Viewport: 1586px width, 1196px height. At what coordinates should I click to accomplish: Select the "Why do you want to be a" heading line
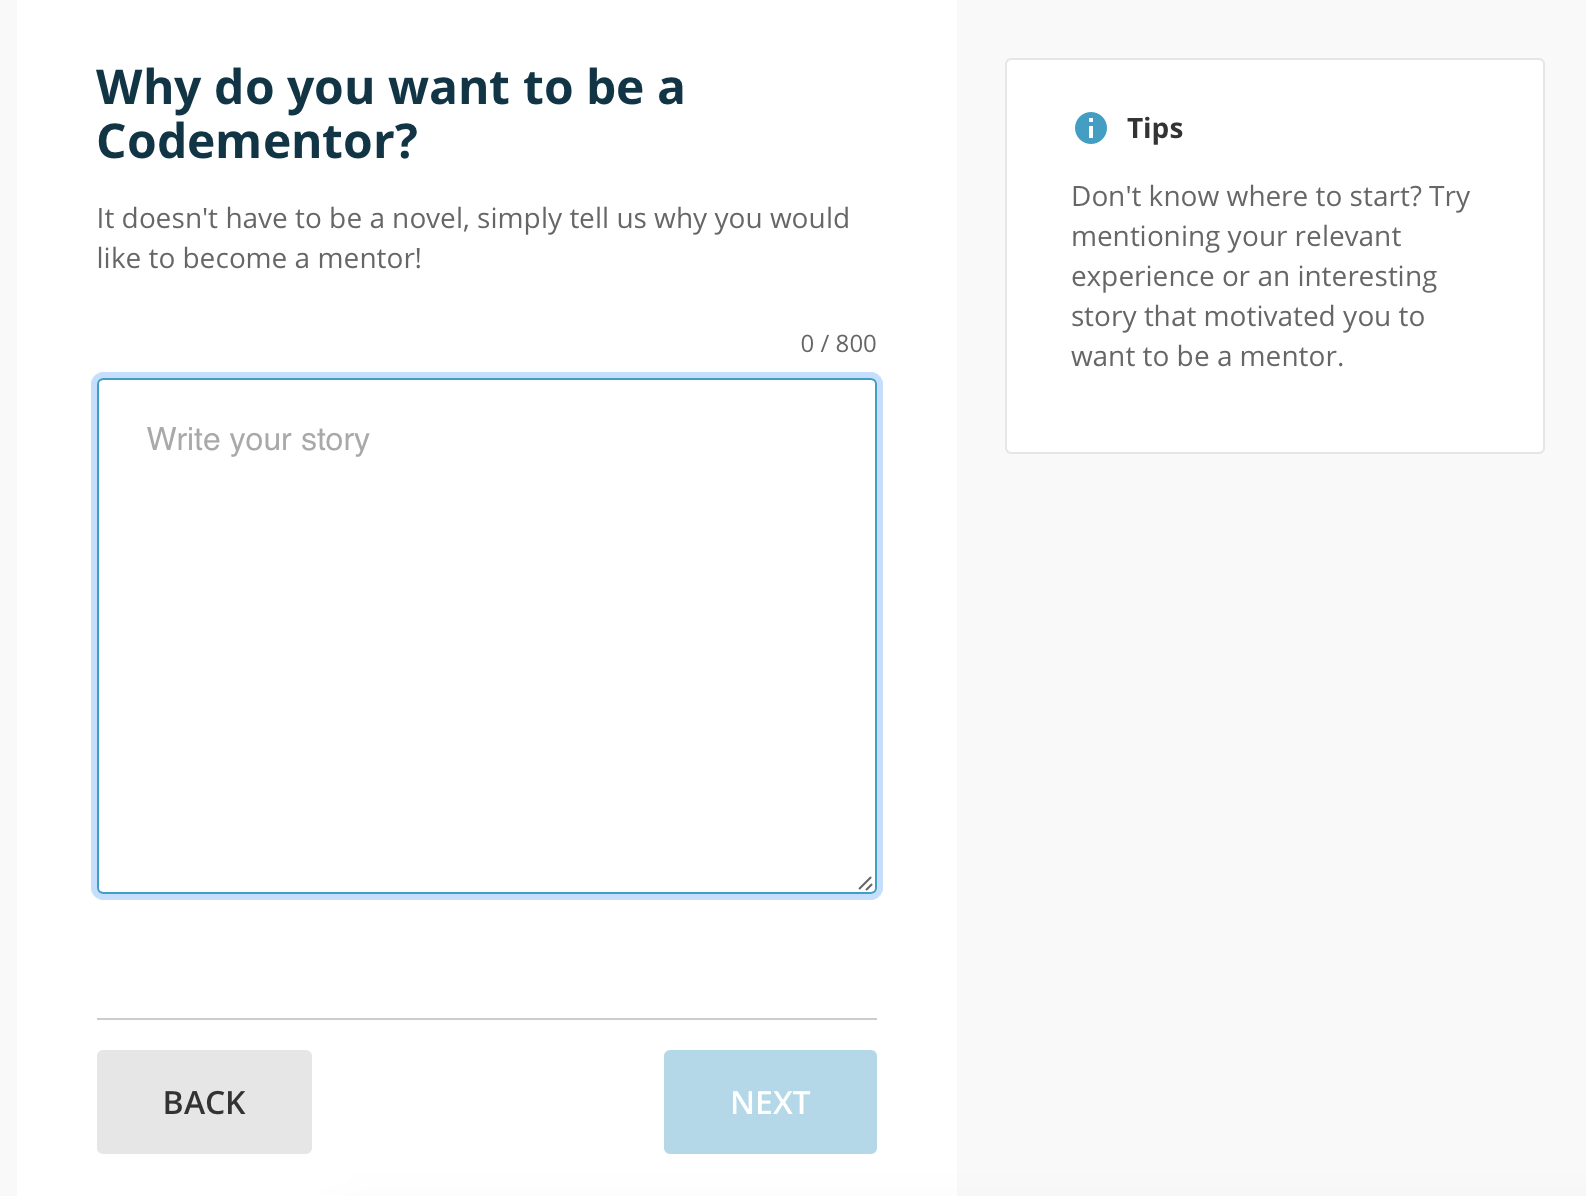[390, 88]
